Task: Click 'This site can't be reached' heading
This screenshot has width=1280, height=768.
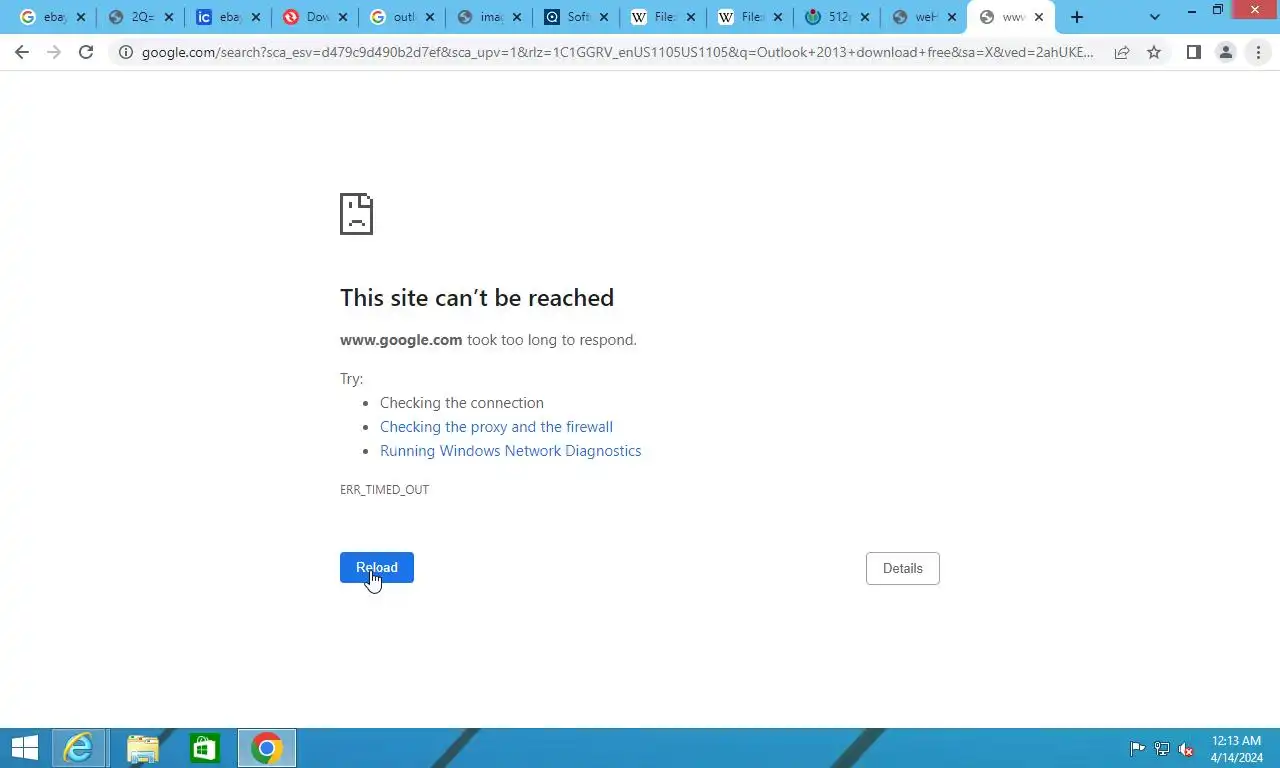Action: click(477, 298)
